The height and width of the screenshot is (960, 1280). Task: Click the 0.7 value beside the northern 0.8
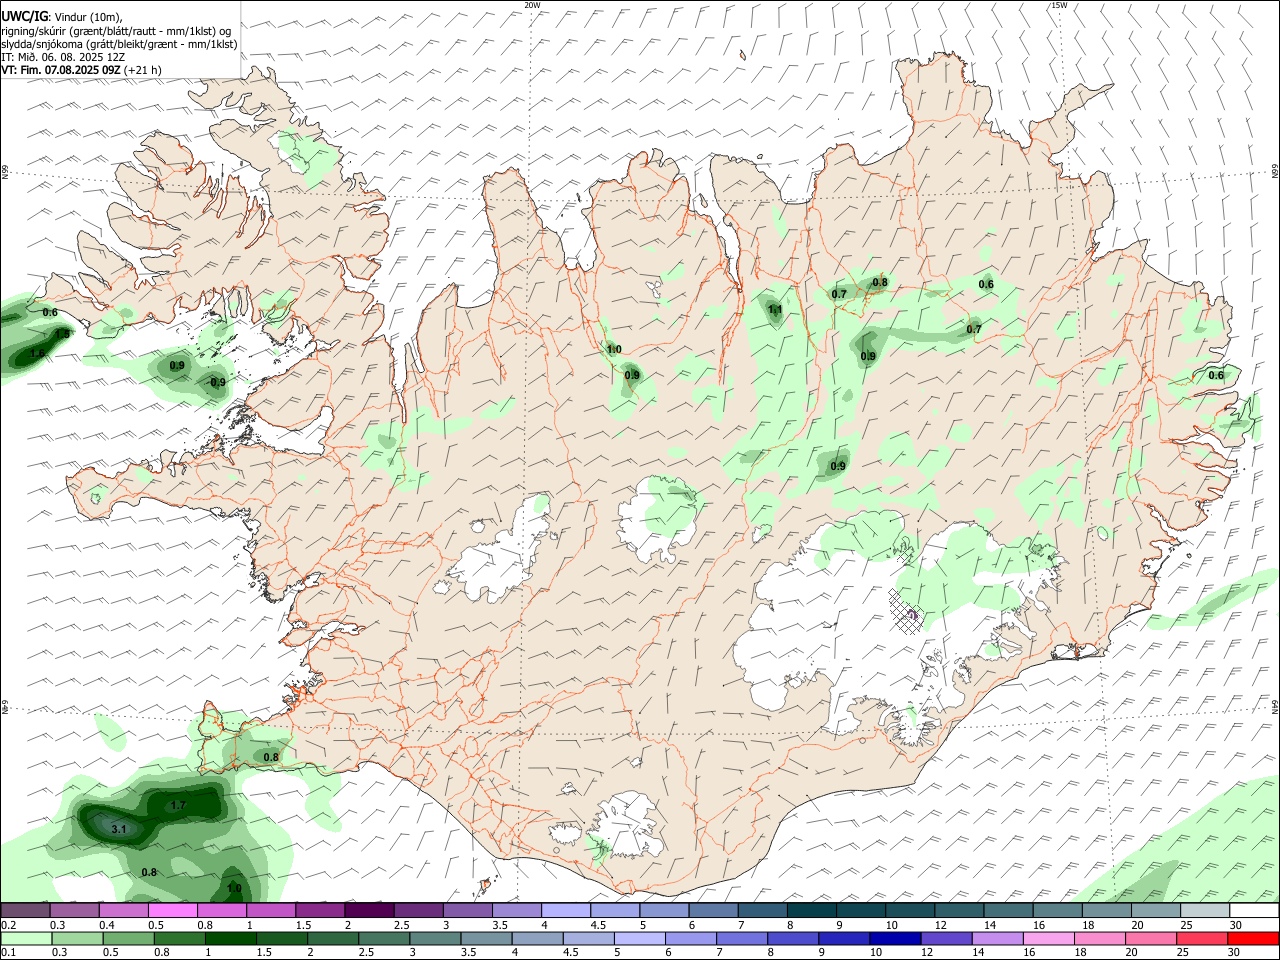839,294
